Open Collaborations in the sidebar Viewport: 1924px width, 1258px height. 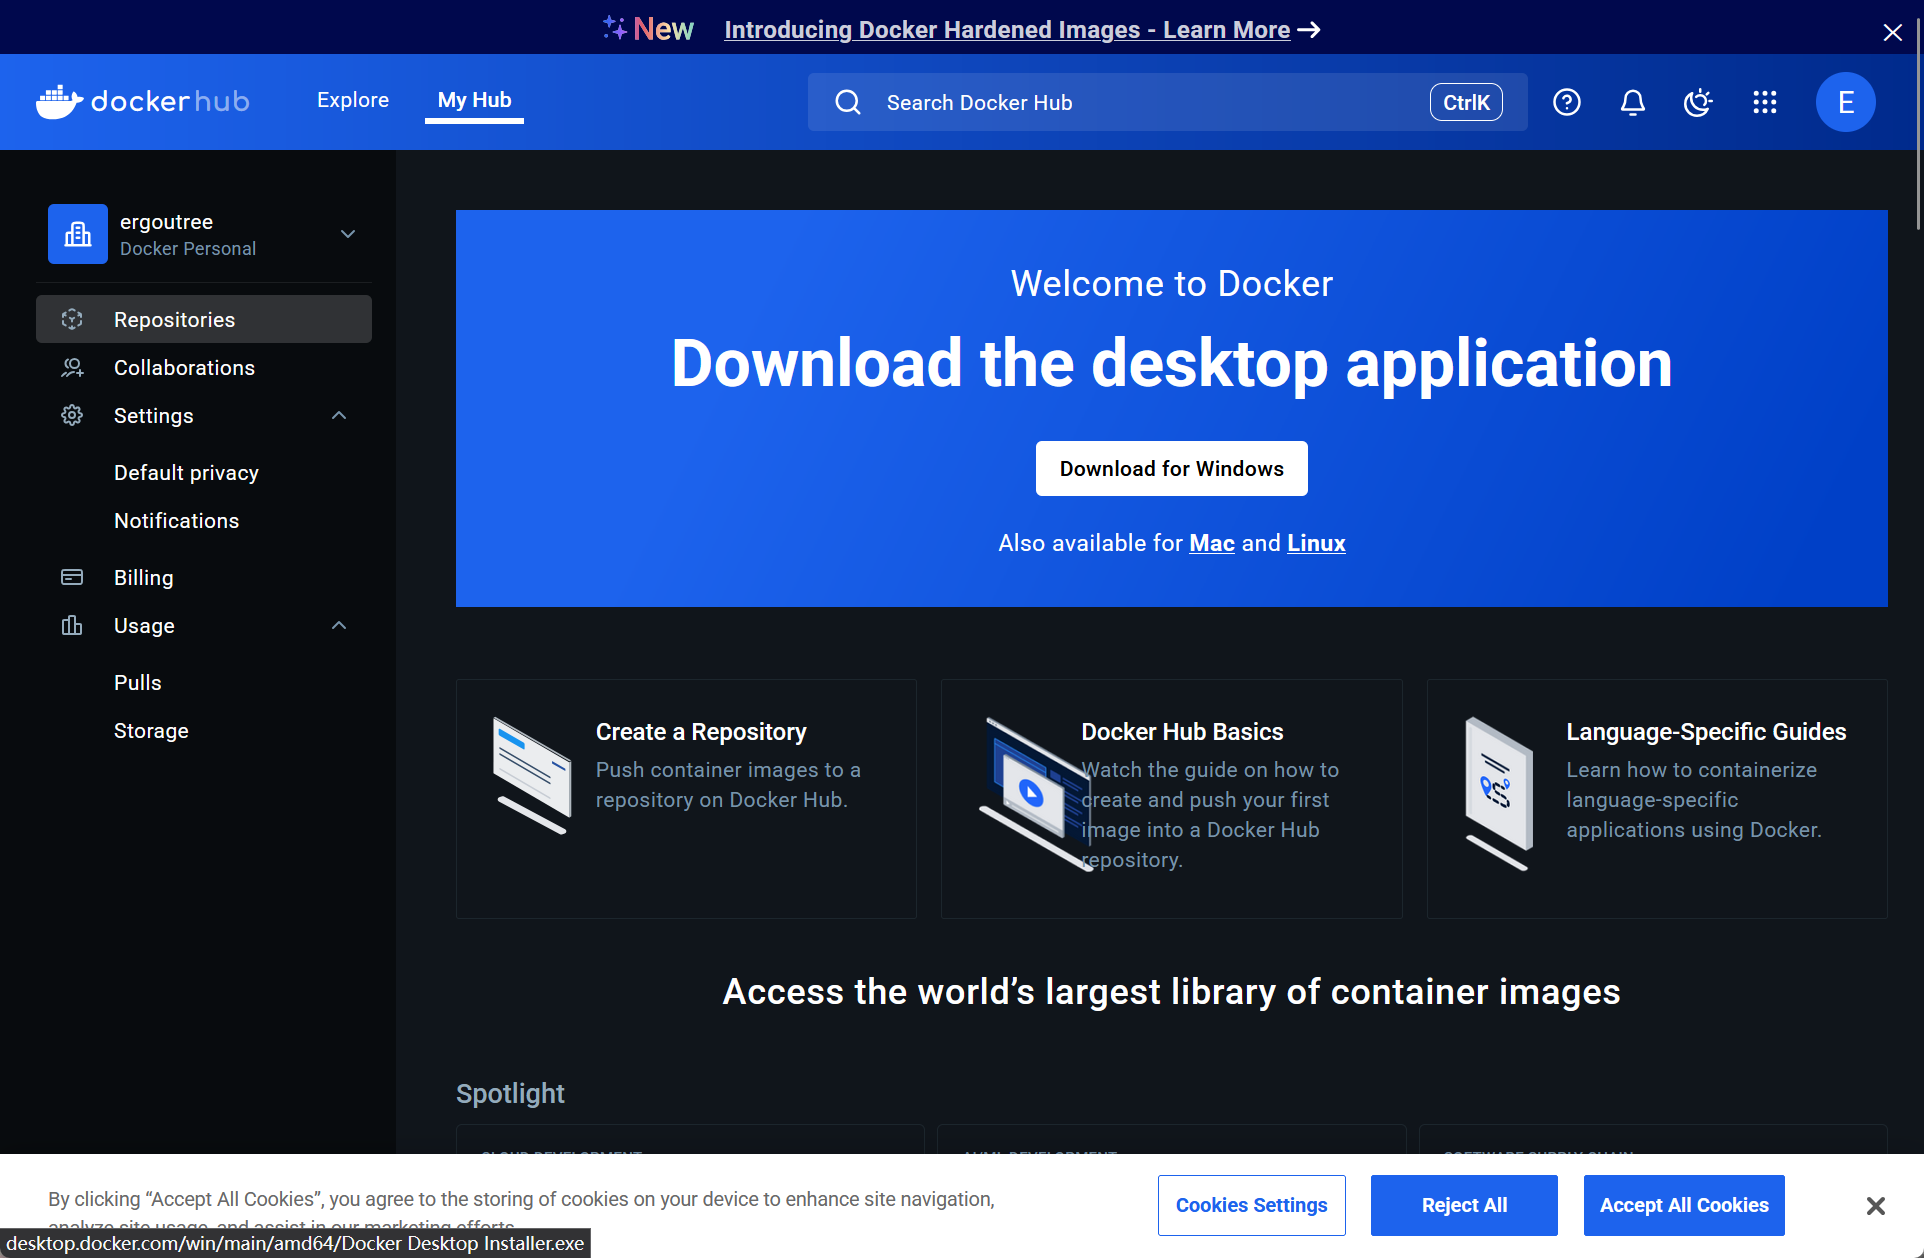(x=204, y=367)
